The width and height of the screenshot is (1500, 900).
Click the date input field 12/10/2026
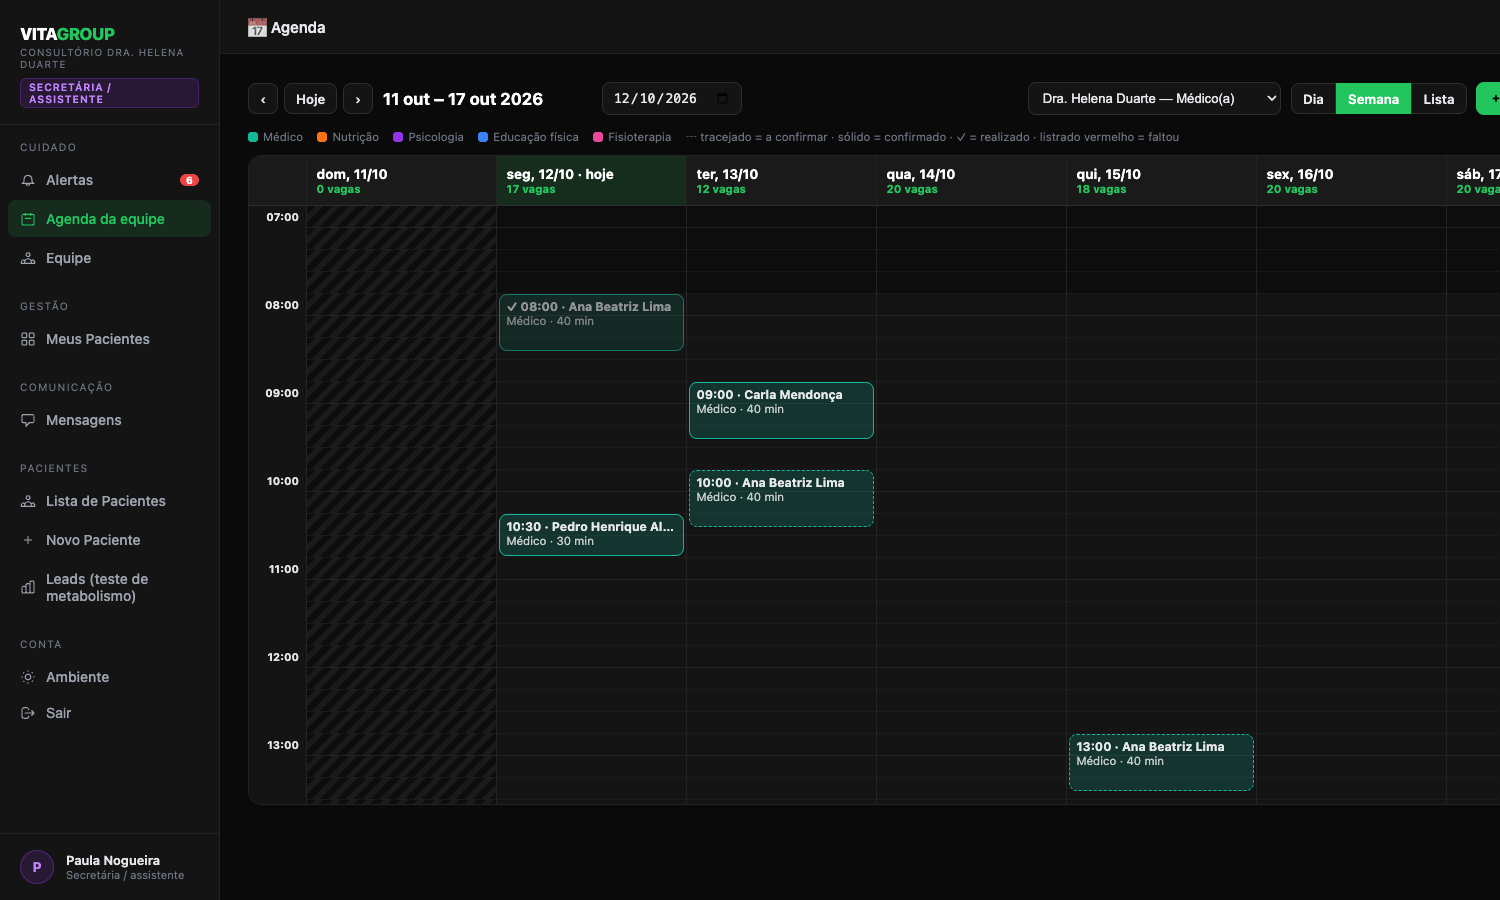(671, 99)
